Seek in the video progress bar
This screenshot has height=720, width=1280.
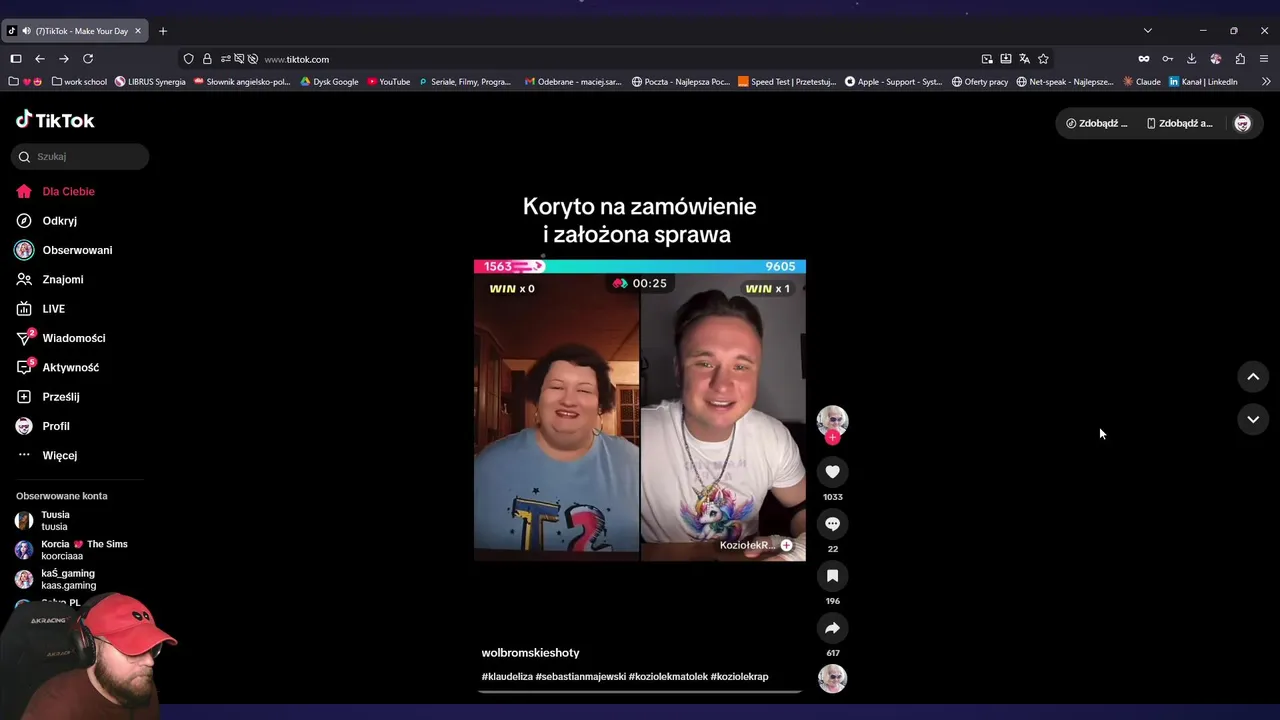pos(640,691)
